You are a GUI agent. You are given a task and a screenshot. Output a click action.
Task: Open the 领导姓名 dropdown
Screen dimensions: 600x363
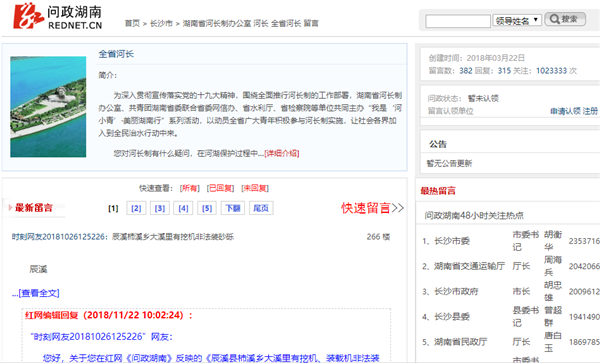[517, 20]
